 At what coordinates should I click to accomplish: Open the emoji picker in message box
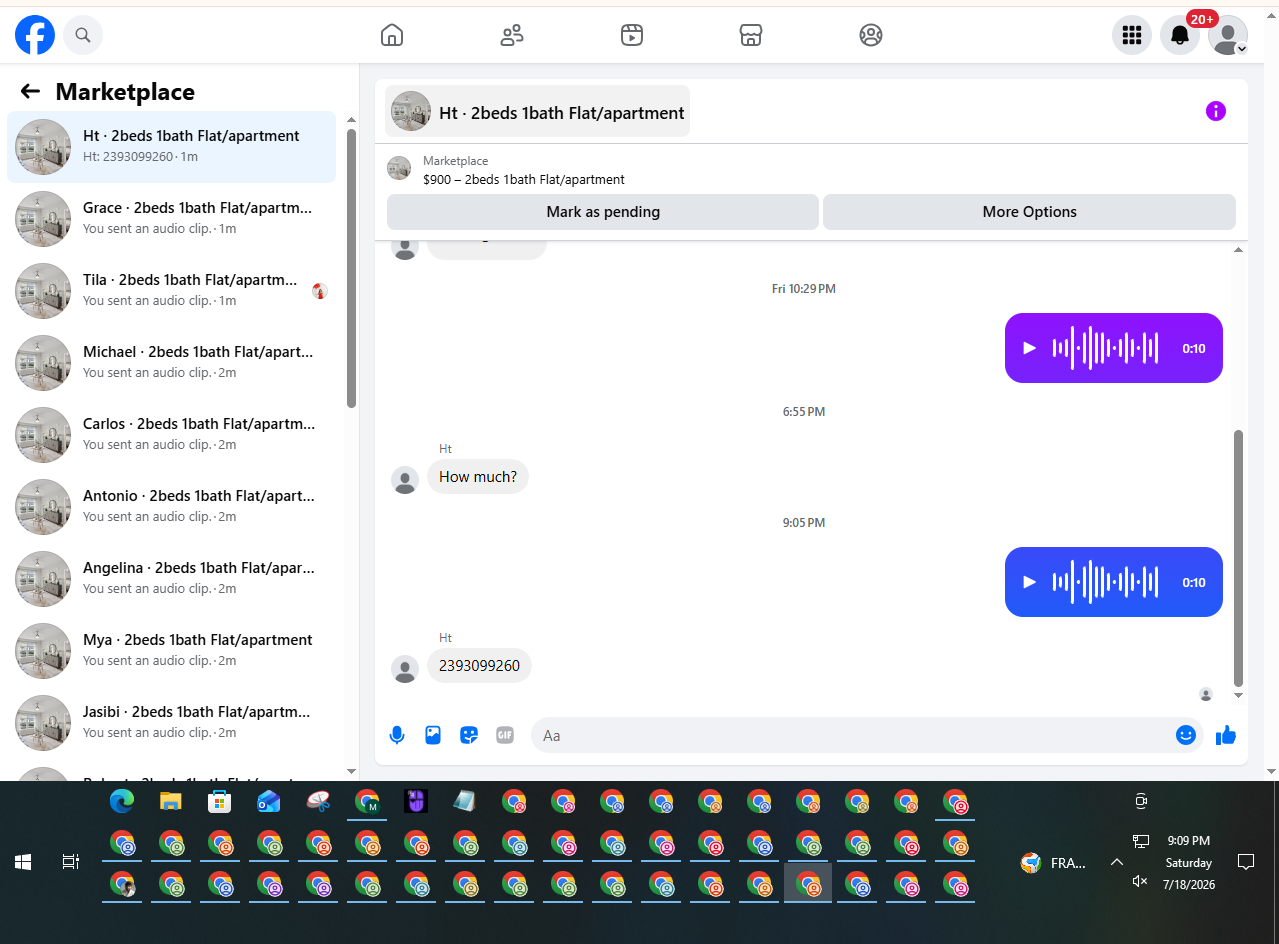click(1186, 735)
